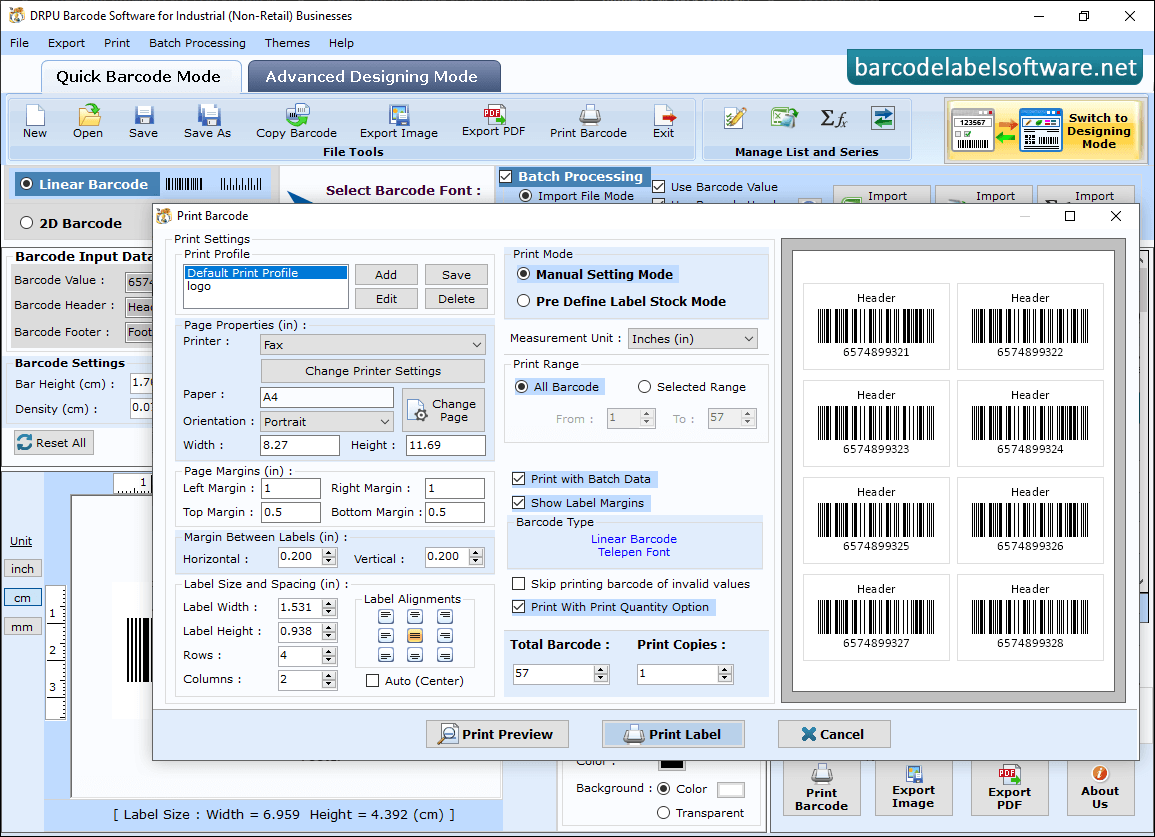Viewport: 1155px width, 837px height.
Task: Select bottom-right label alignment icon
Action: coord(445,655)
